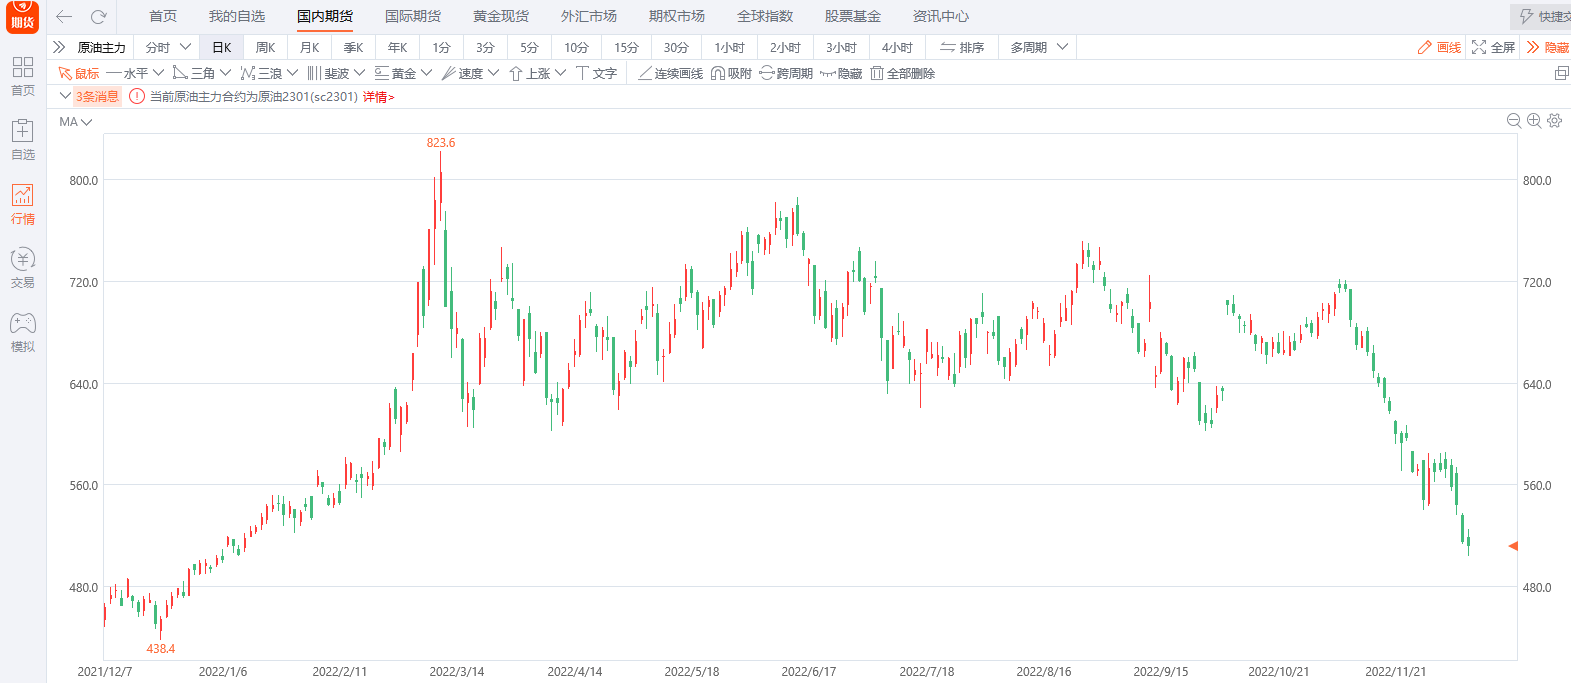Open 模拟 gamepad icon in sidebar
The height and width of the screenshot is (683, 1571).
[23, 332]
